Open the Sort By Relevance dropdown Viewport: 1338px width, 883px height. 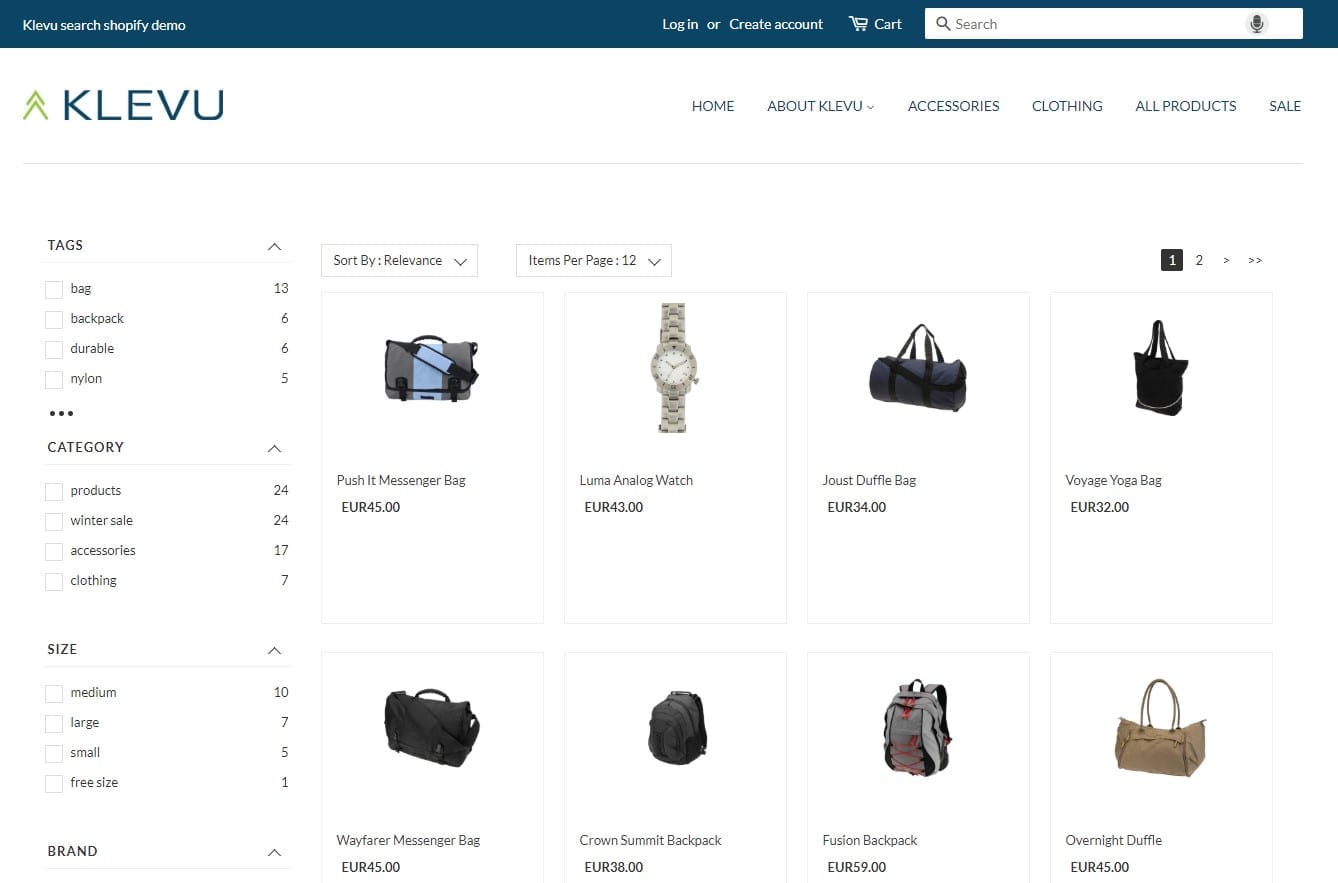(x=399, y=260)
